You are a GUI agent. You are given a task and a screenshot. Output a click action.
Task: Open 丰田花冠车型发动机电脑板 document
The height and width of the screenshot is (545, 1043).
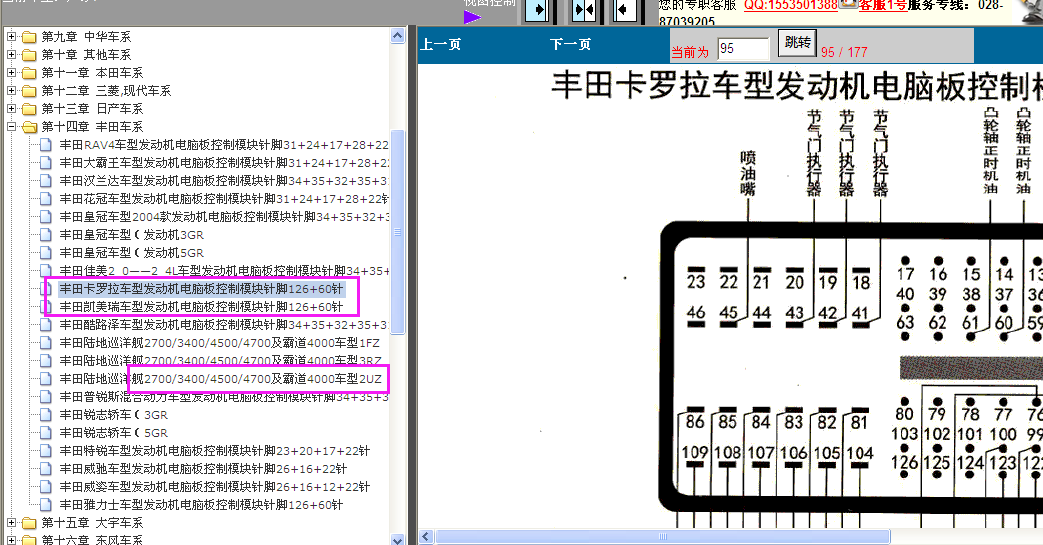[224, 198]
